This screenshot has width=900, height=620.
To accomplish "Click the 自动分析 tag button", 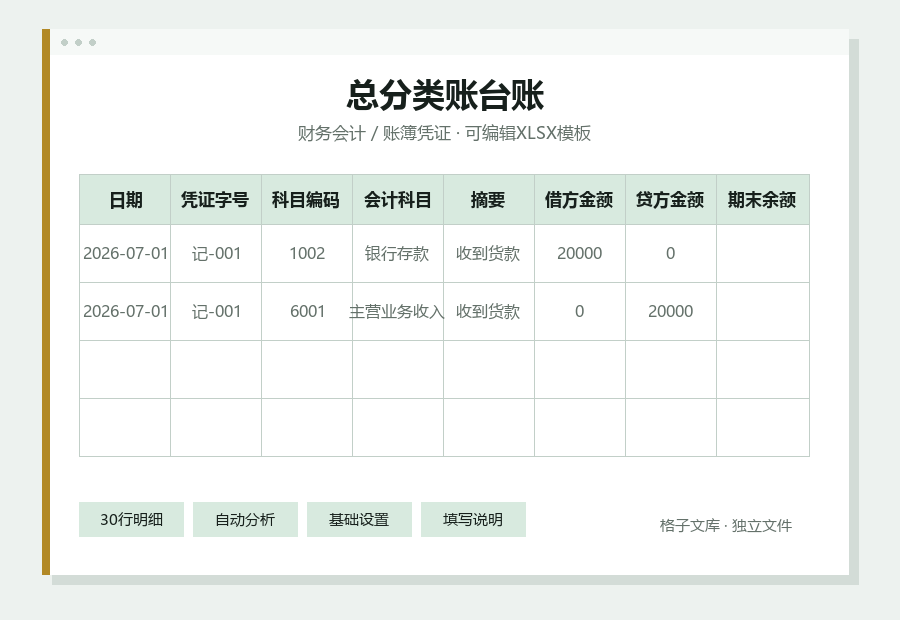I will pos(245,520).
